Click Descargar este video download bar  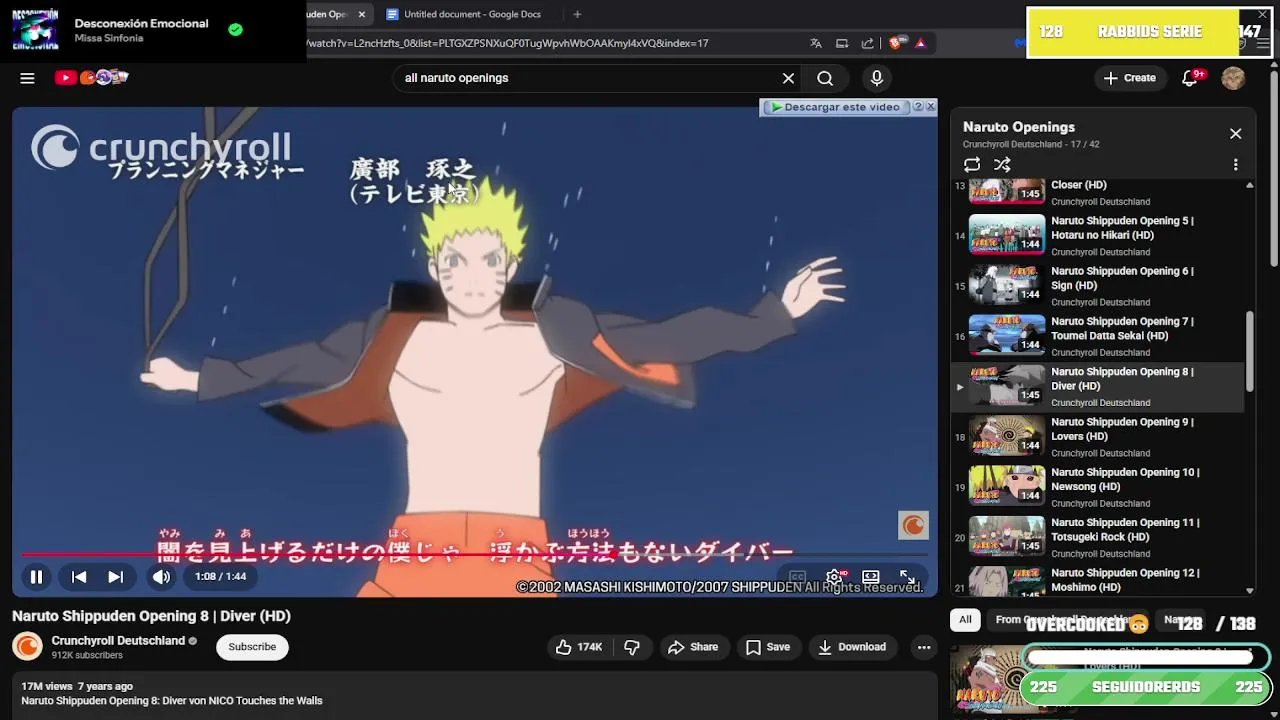coord(837,107)
